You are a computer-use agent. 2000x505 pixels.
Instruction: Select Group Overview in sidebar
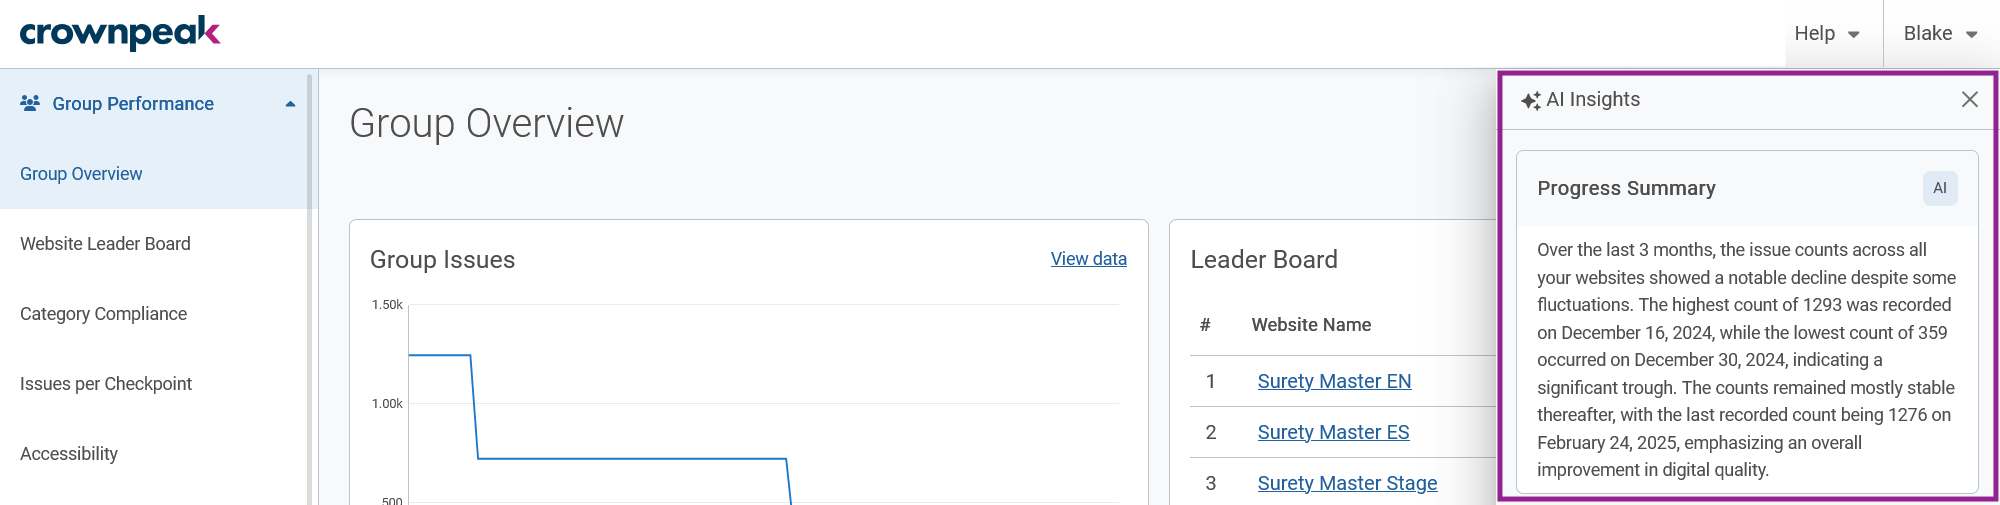81,174
